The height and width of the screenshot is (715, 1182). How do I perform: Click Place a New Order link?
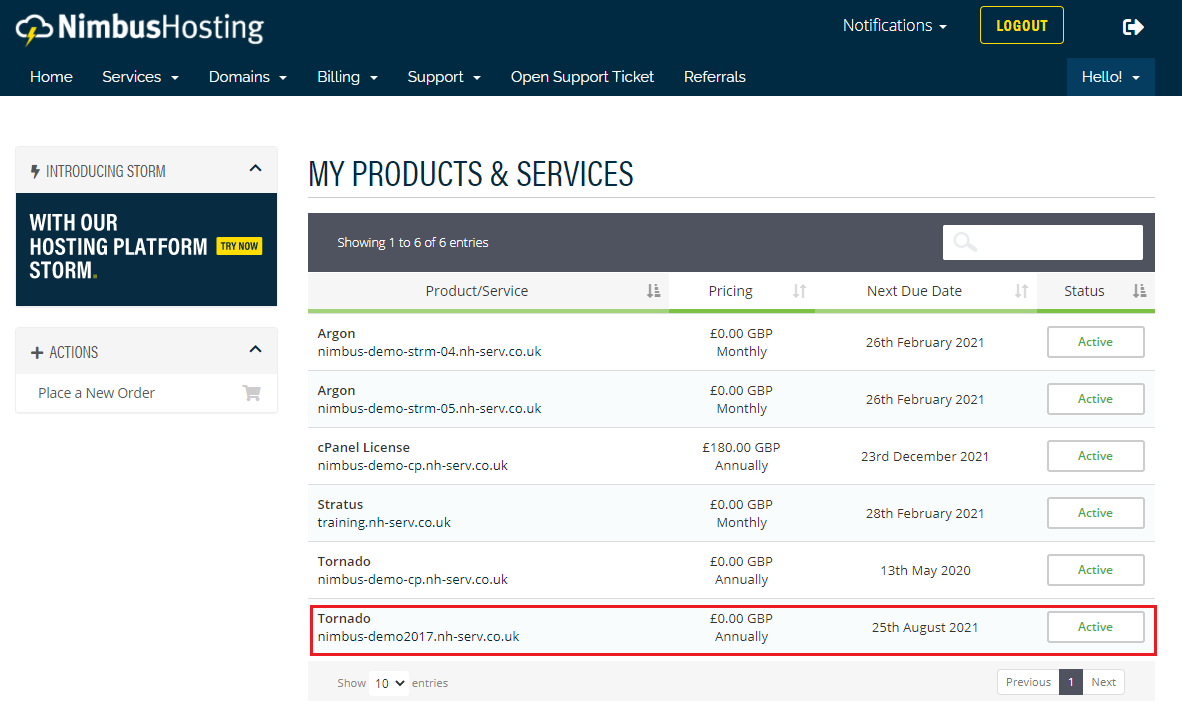point(96,393)
